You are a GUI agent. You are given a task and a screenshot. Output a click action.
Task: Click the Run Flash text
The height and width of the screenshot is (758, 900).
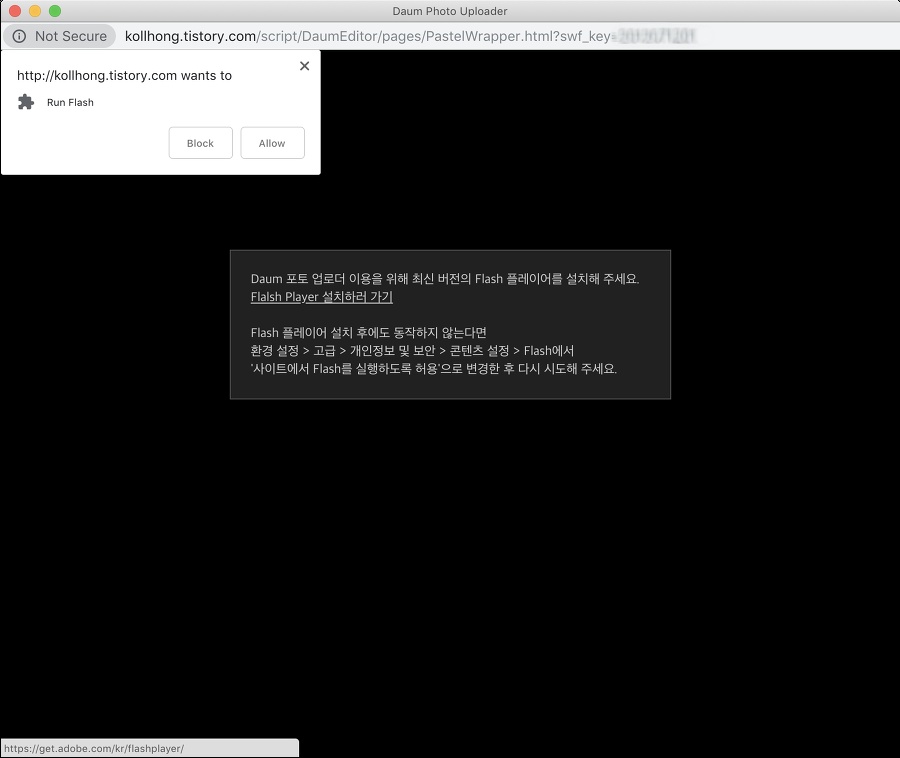(x=70, y=102)
